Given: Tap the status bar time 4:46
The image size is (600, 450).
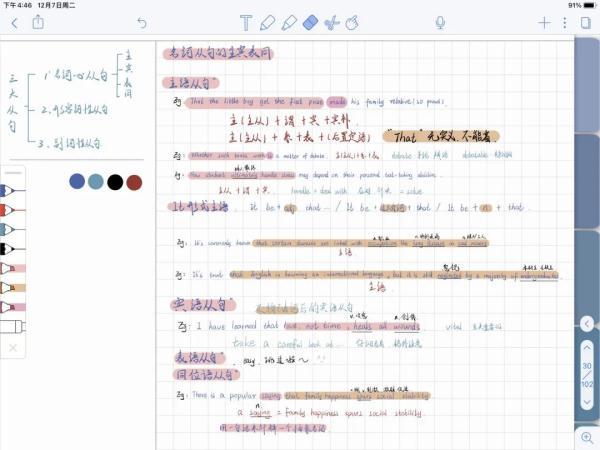Looking at the screenshot, I should 18,5.
